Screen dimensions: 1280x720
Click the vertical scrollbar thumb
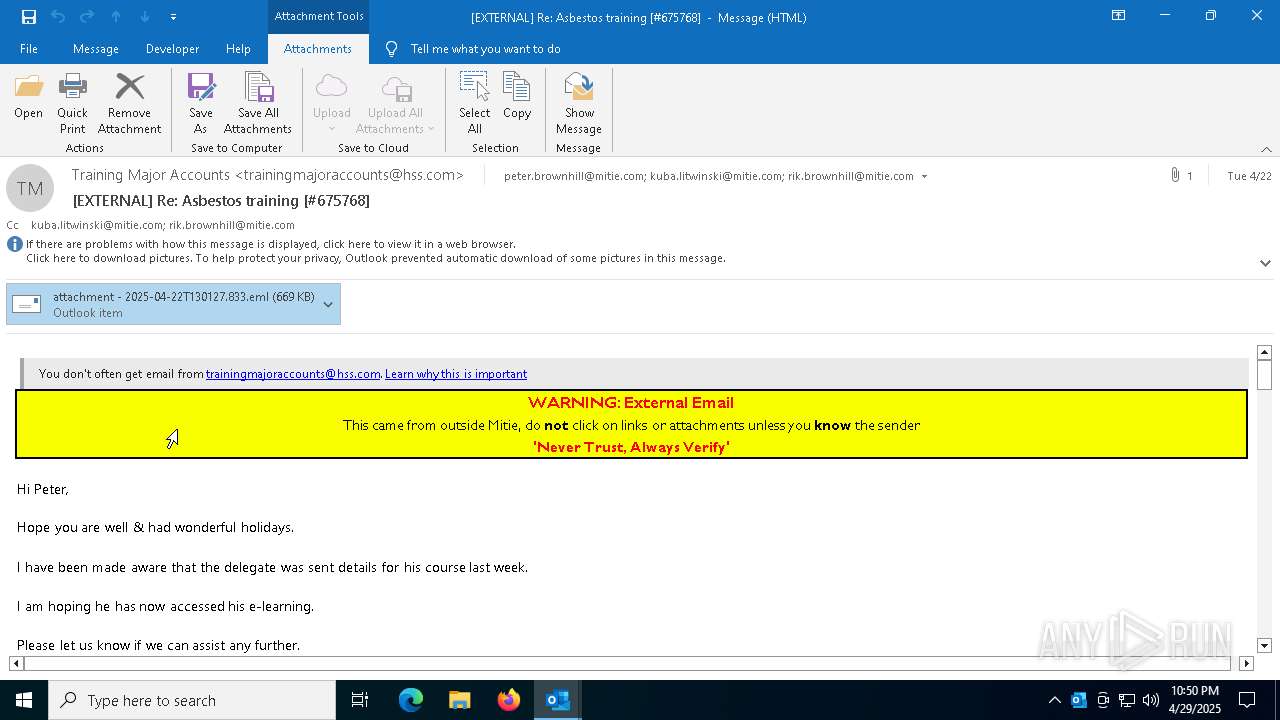click(x=1264, y=375)
